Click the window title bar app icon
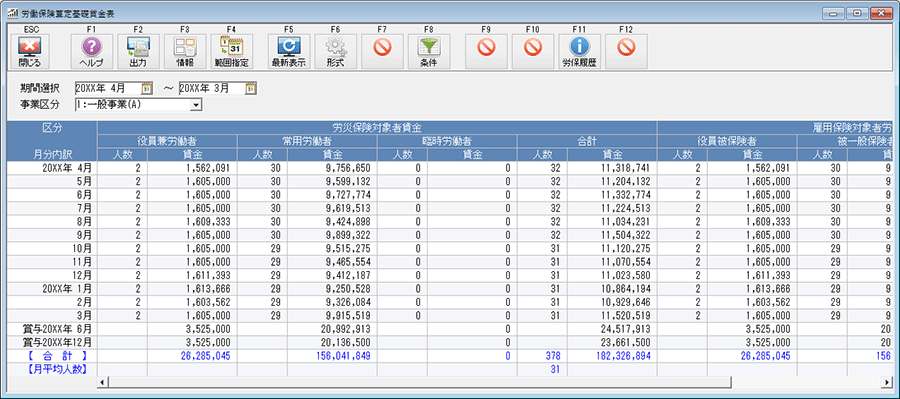 pyautogui.click(x=13, y=13)
